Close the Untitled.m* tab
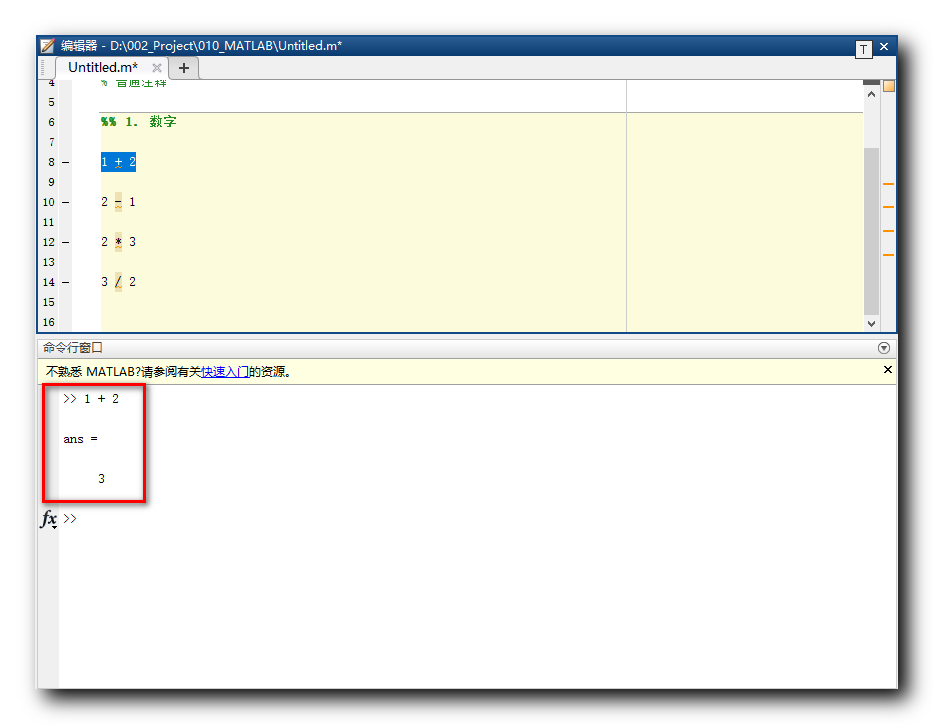This screenshot has width=933, height=724. pyautogui.click(x=156, y=68)
